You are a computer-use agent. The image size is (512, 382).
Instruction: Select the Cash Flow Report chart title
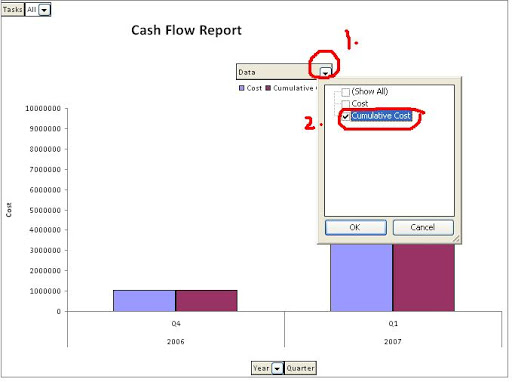(186, 30)
